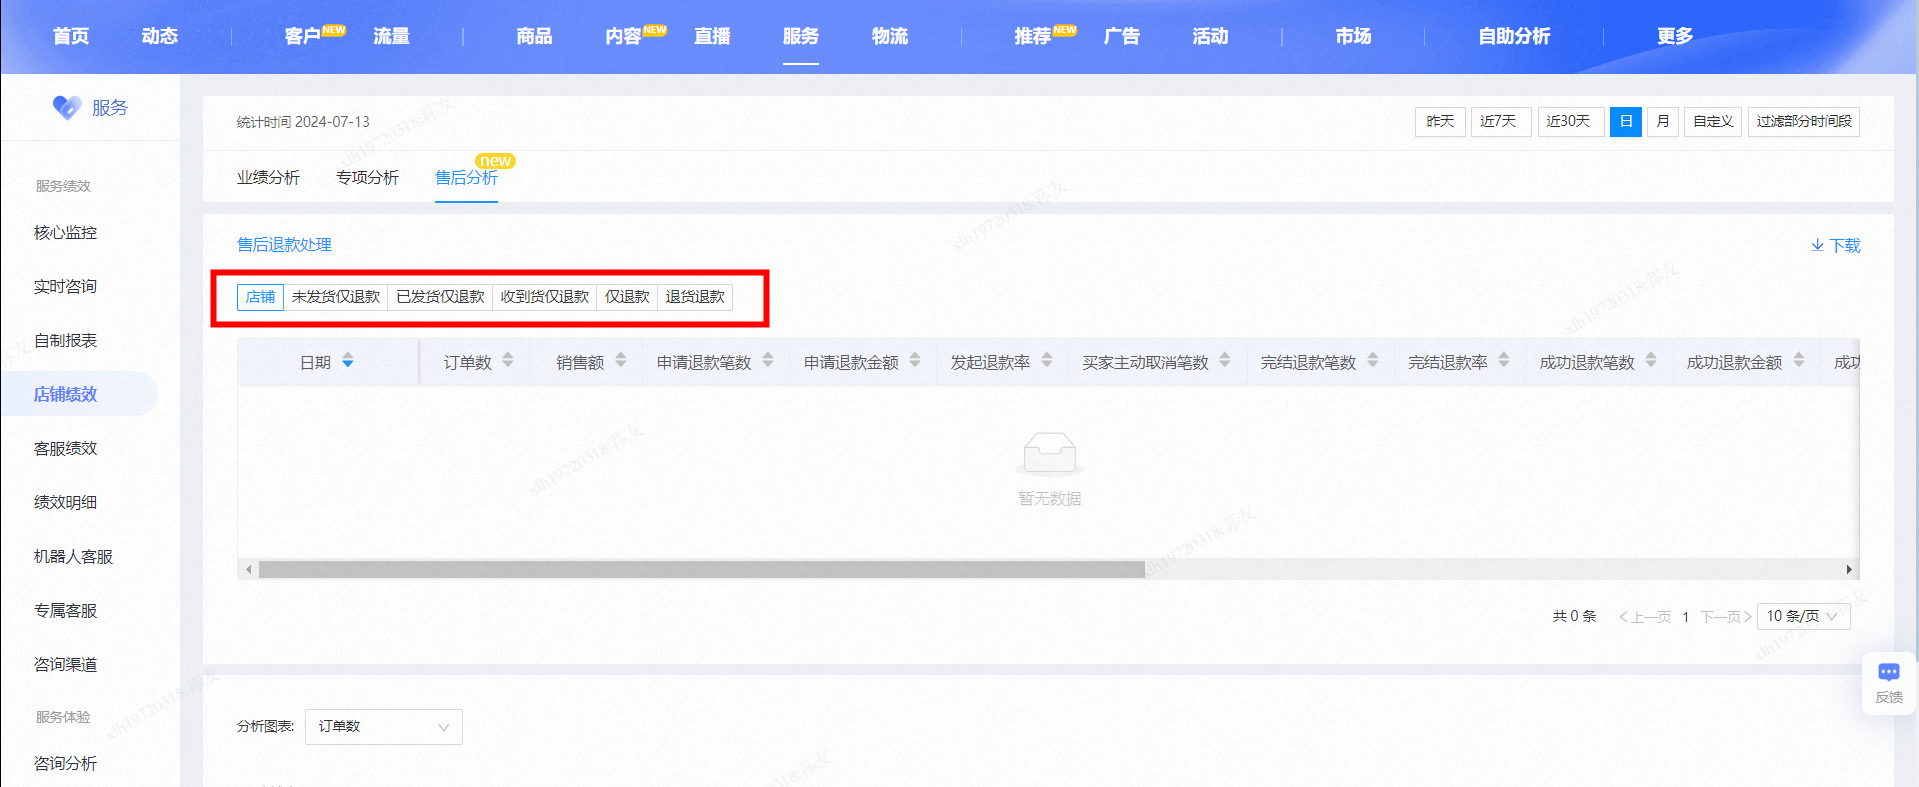The width and height of the screenshot is (1919, 787).
Task: Open 咨询渠道 in the sidebar
Action: (x=66, y=664)
